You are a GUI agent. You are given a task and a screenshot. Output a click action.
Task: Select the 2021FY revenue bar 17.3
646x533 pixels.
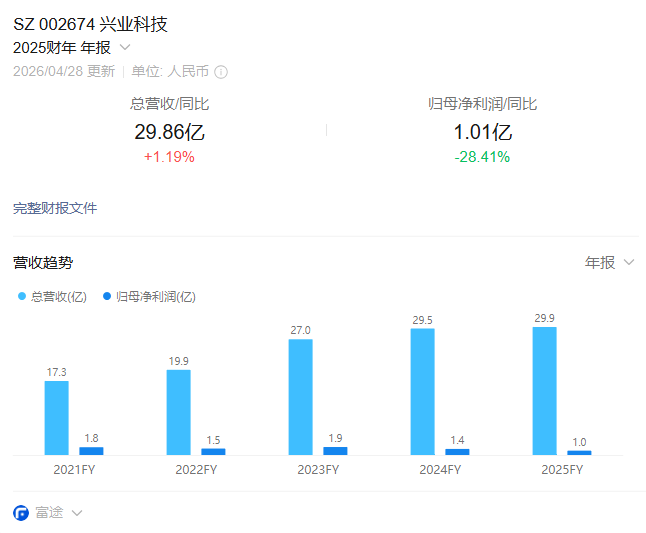(56, 418)
